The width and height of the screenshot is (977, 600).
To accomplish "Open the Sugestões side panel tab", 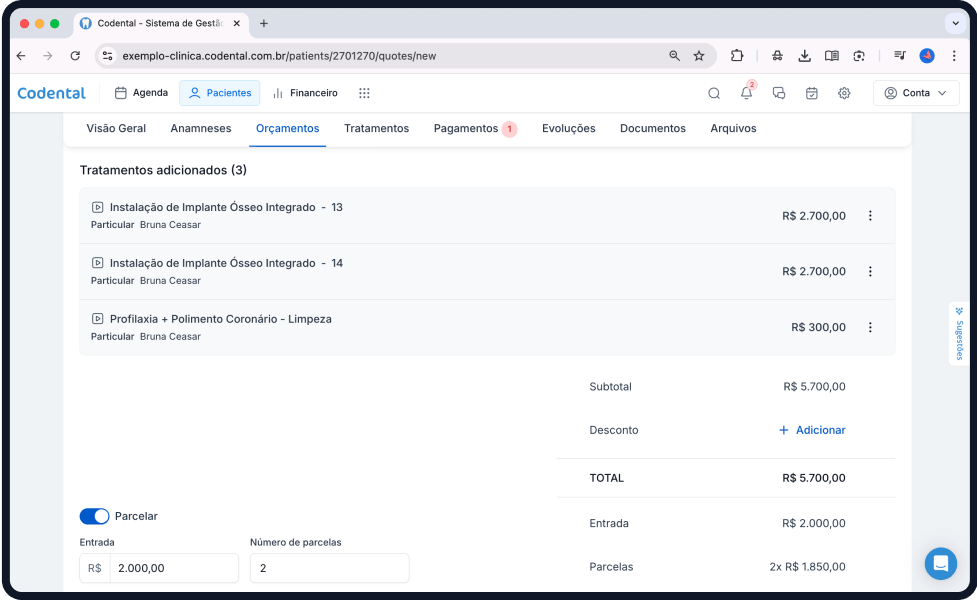I will click(958, 334).
